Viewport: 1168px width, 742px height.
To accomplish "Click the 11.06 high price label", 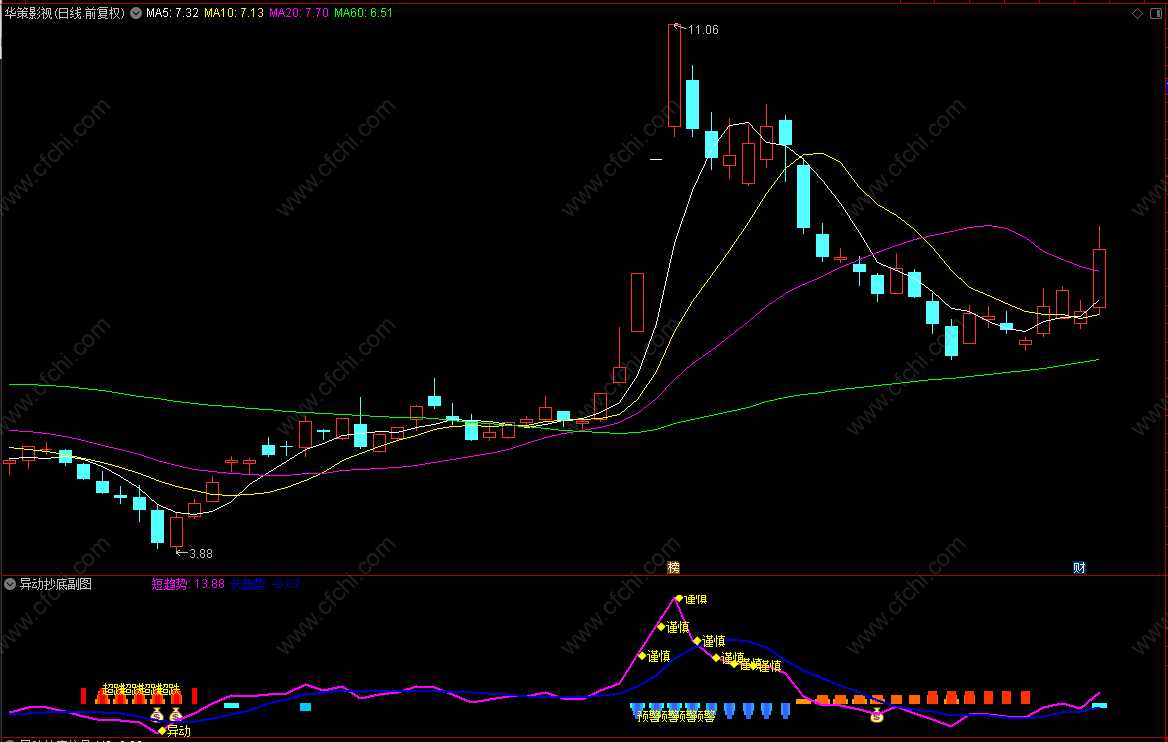I will coord(703,30).
